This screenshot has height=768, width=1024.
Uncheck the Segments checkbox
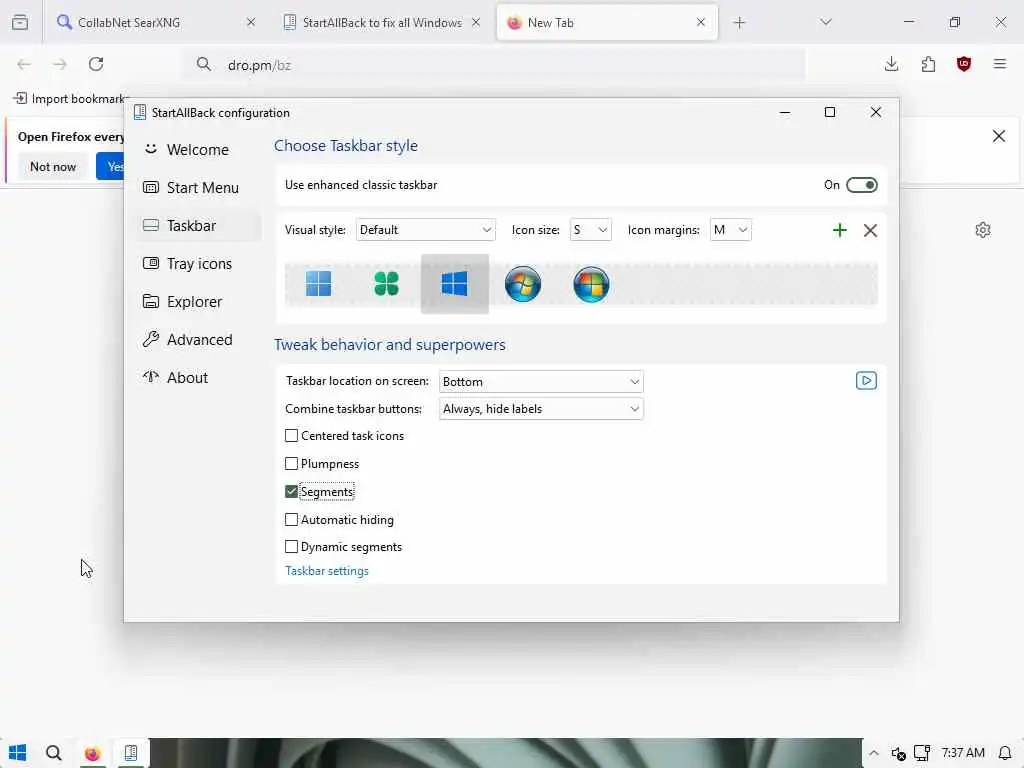tap(291, 491)
